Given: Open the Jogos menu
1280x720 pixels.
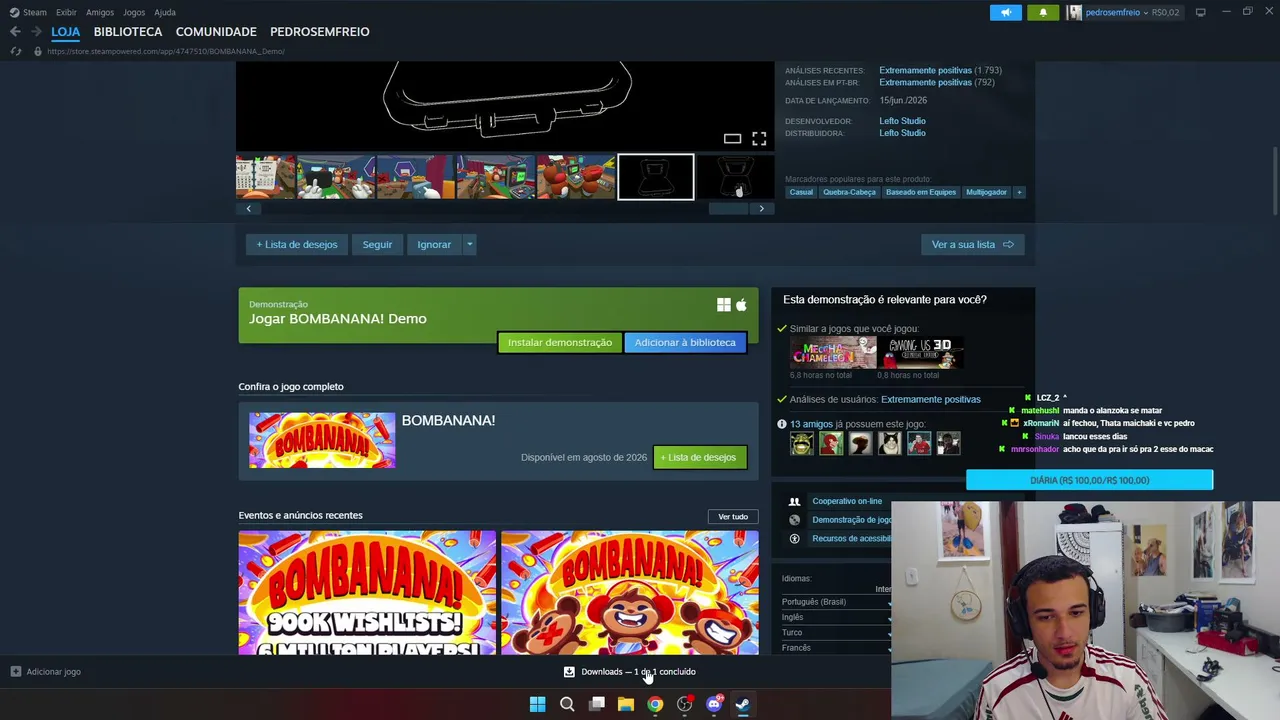Looking at the screenshot, I should point(134,12).
